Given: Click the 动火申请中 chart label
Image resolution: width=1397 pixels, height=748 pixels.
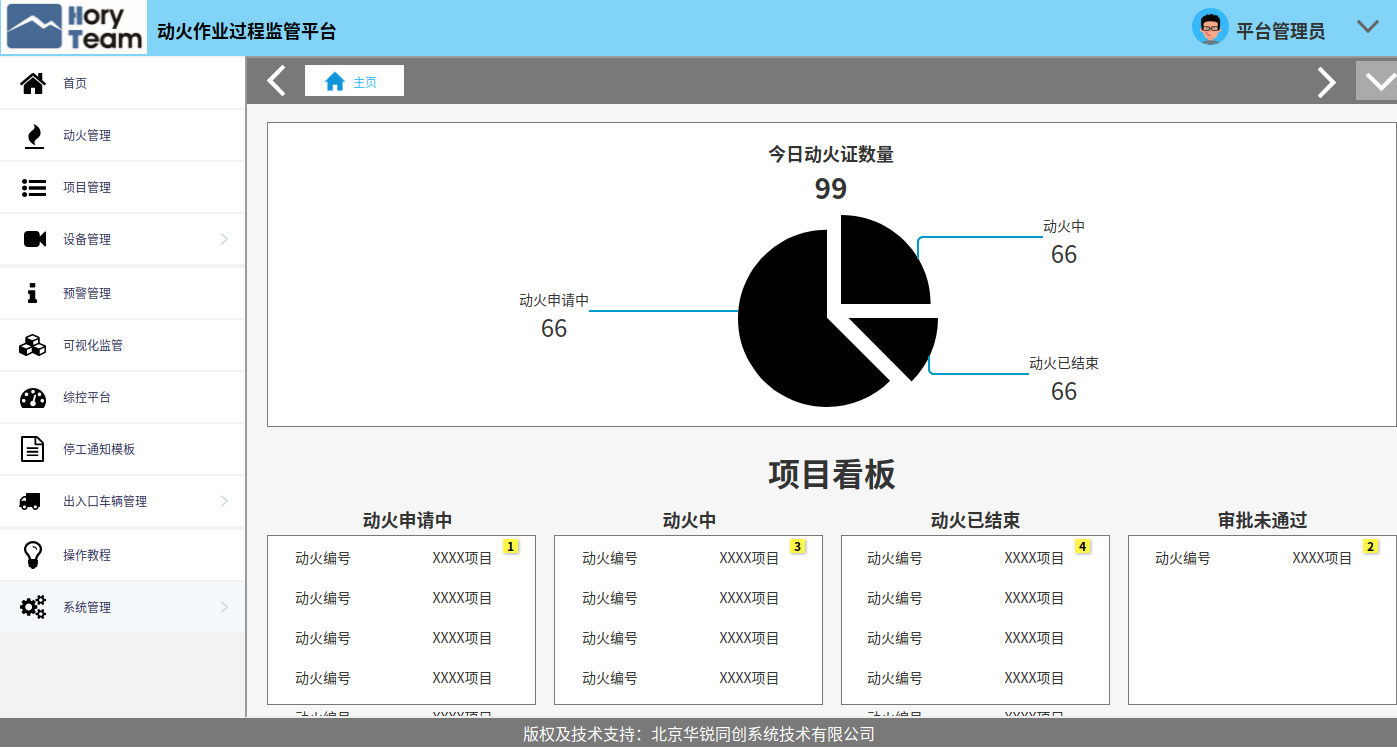Looking at the screenshot, I should pos(554,300).
